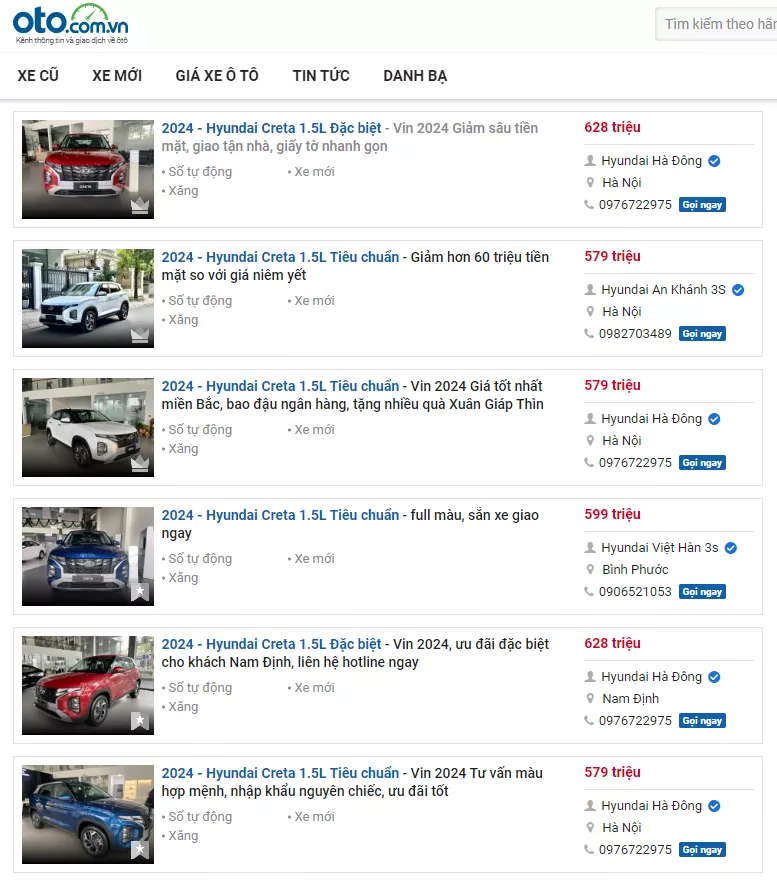Screen dimensions: 777x880
Task: Click location pin icon beside Bình Phước
Action: click(x=590, y=570)
